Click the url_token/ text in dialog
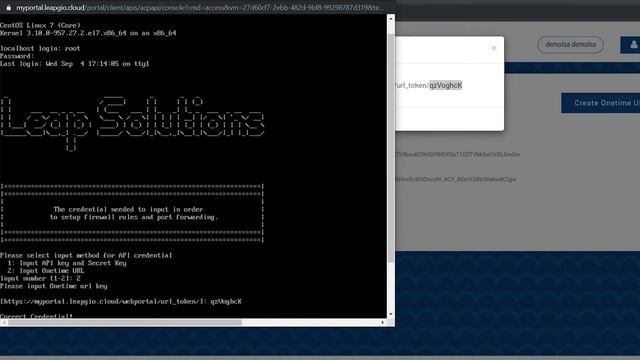The image size is (640, 360). (x=411, y=85)
